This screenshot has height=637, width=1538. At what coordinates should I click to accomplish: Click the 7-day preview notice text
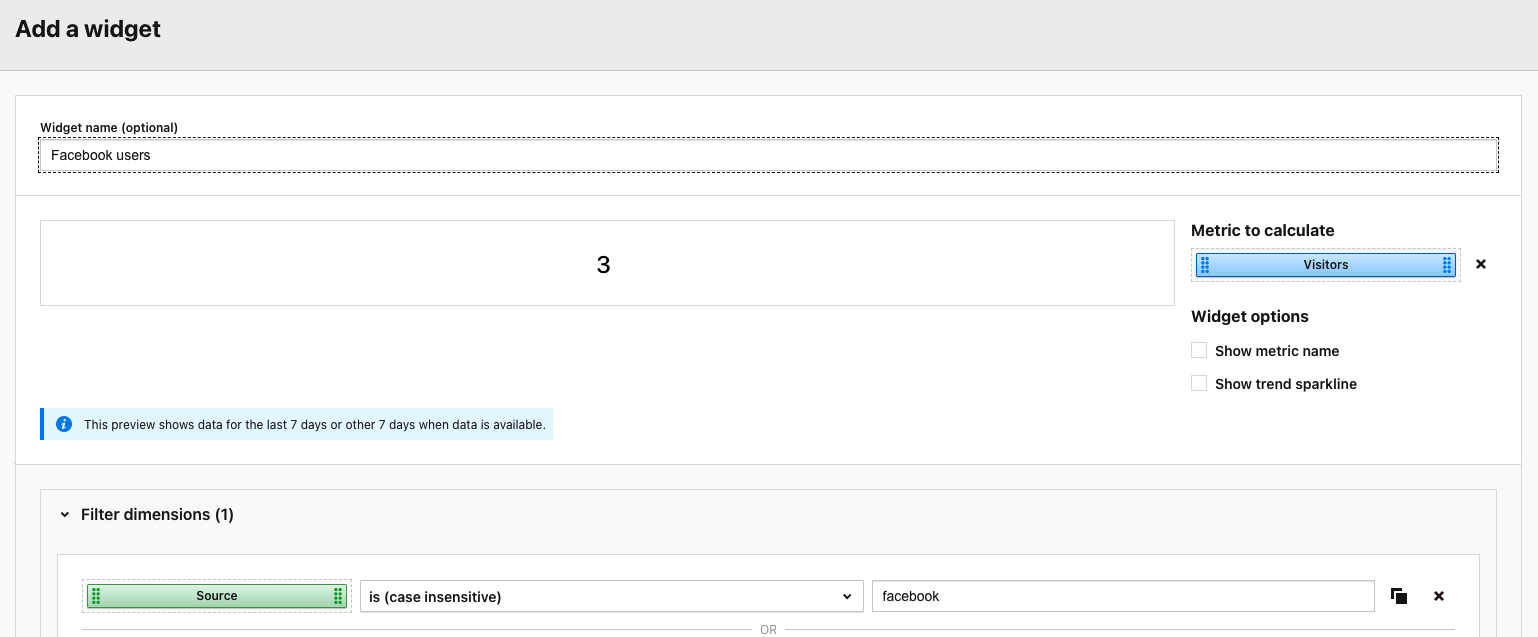tap(314, 425)
